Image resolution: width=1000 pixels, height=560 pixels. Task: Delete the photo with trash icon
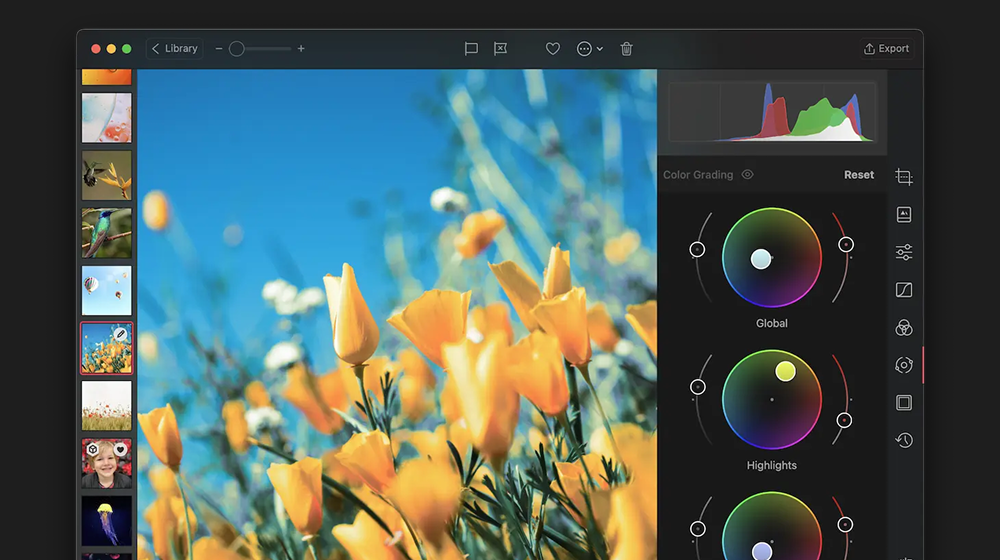click(626, 48)
